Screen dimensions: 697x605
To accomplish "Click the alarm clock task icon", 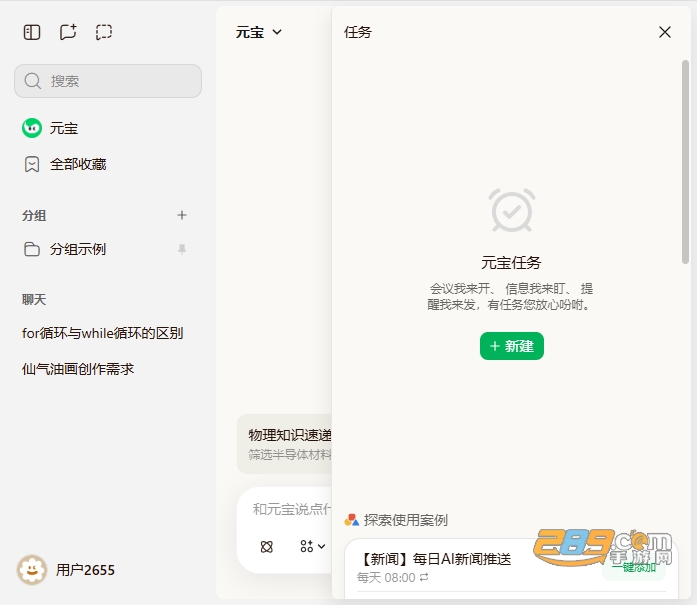I will (512, 210).
